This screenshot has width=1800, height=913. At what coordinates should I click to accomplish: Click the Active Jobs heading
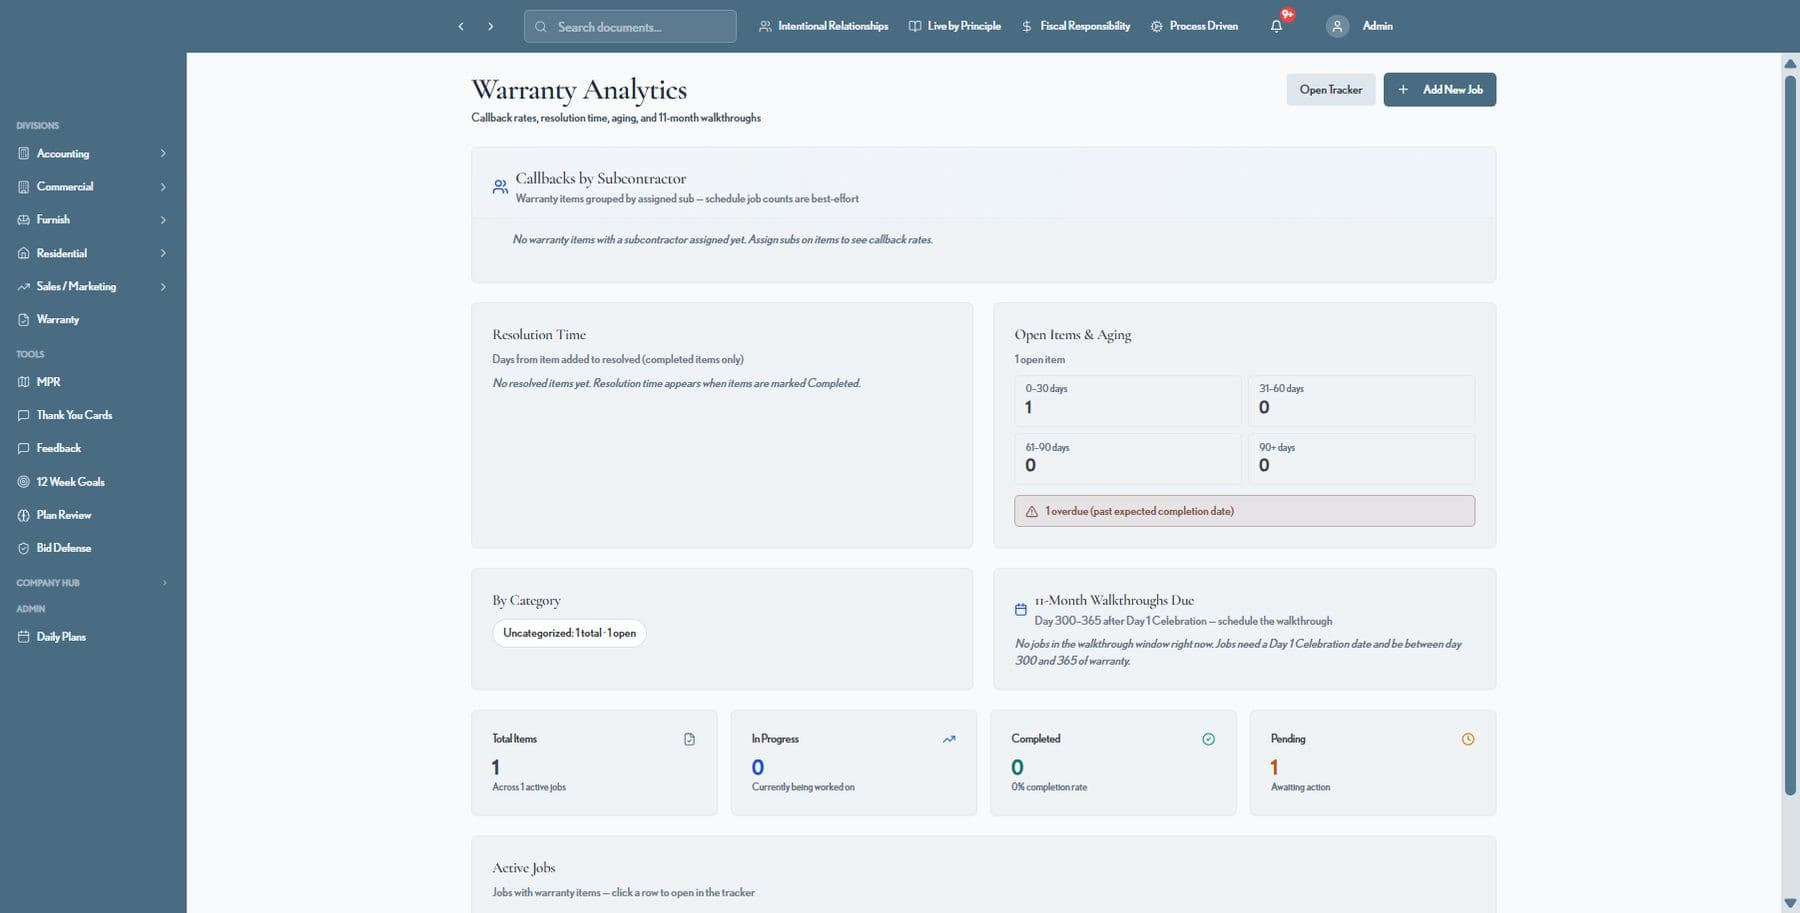523,868
